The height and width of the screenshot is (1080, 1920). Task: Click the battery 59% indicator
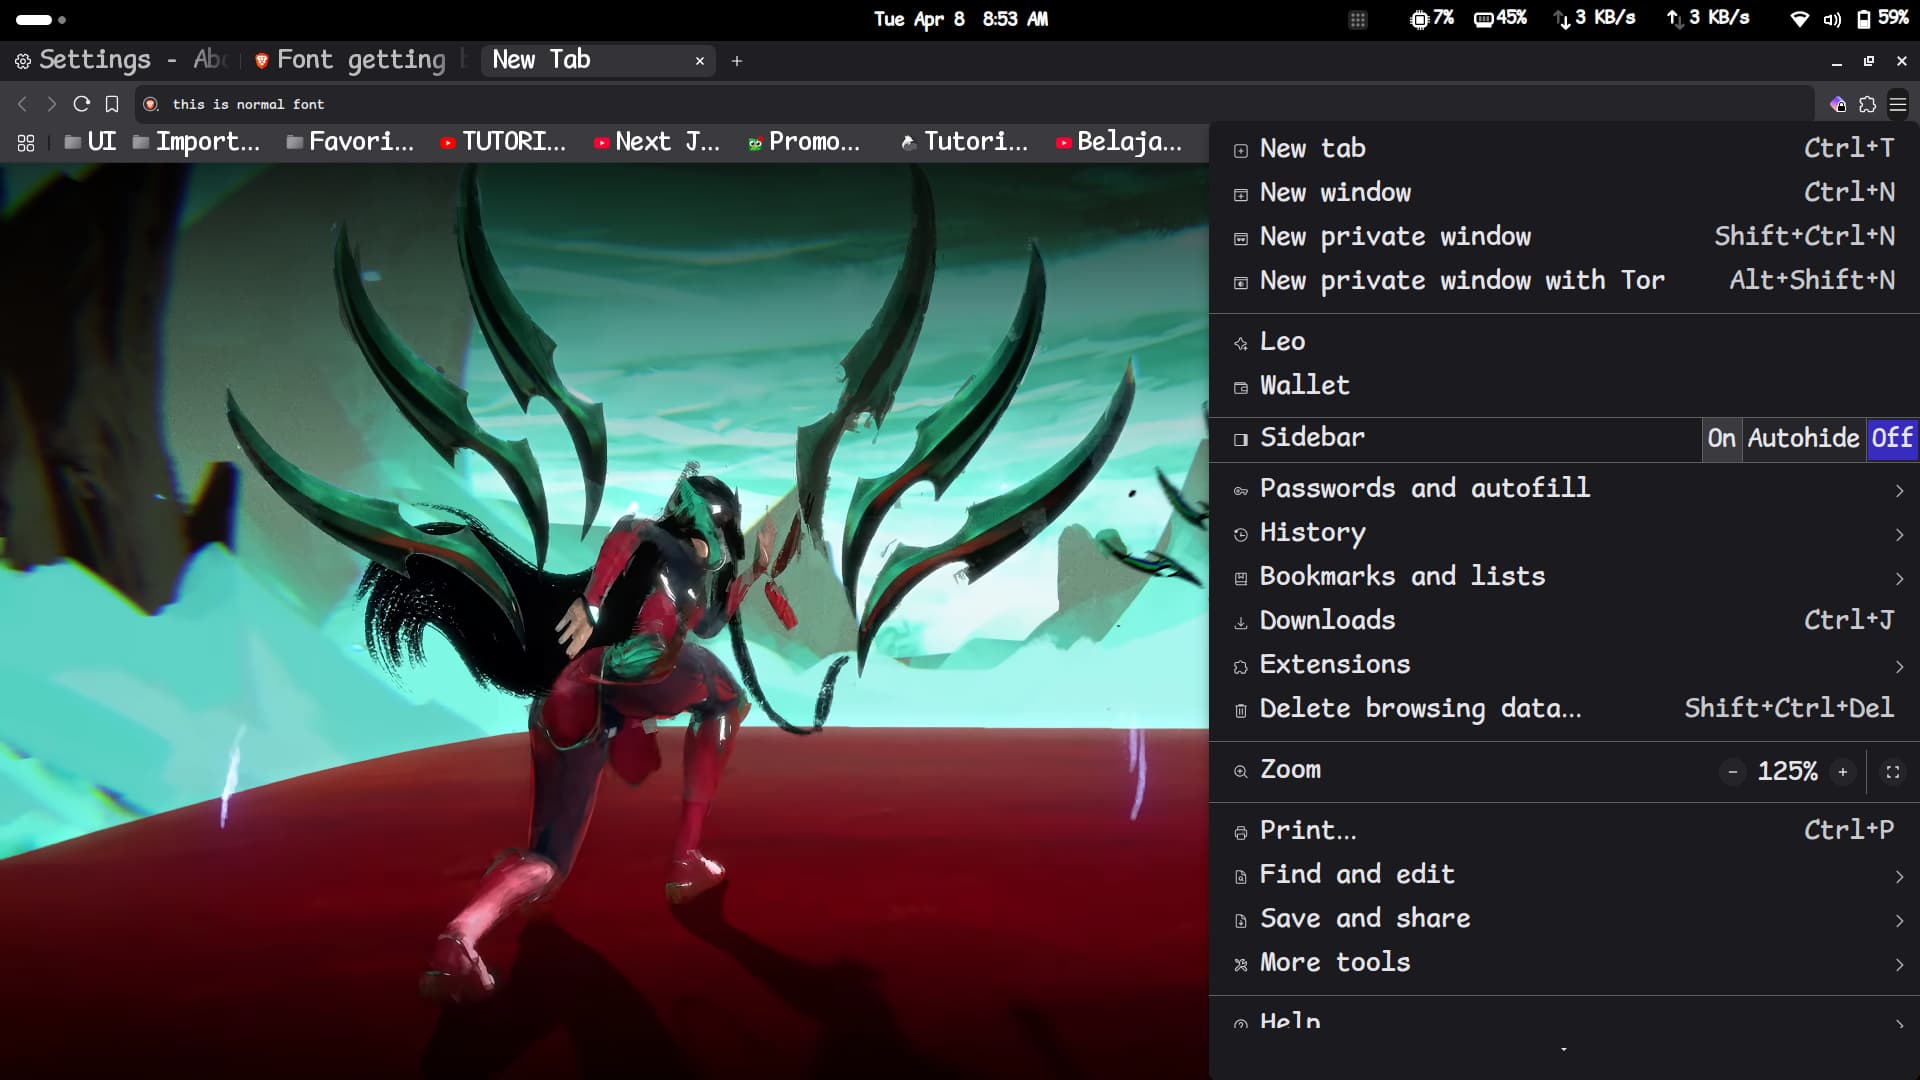click(x=1883, y=18)
